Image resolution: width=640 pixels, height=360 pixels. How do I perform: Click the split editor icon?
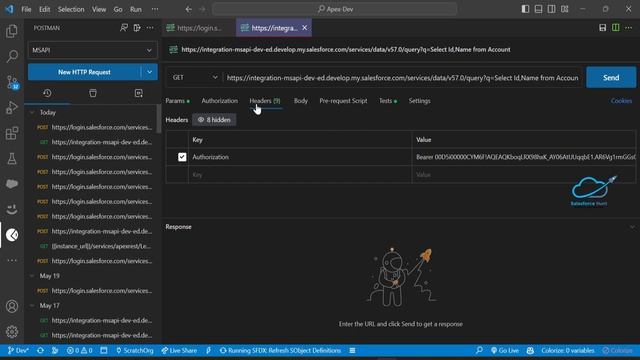616,28
